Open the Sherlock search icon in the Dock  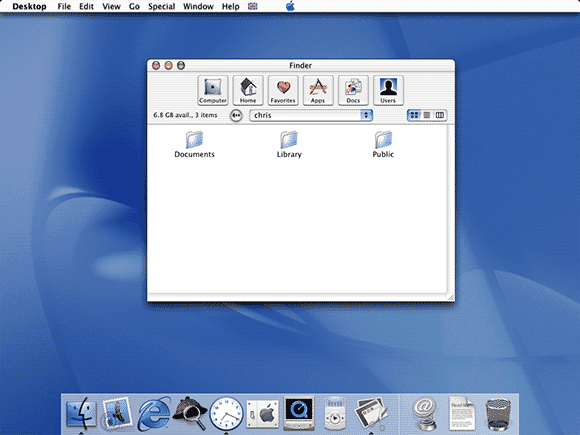pos(190,413)
